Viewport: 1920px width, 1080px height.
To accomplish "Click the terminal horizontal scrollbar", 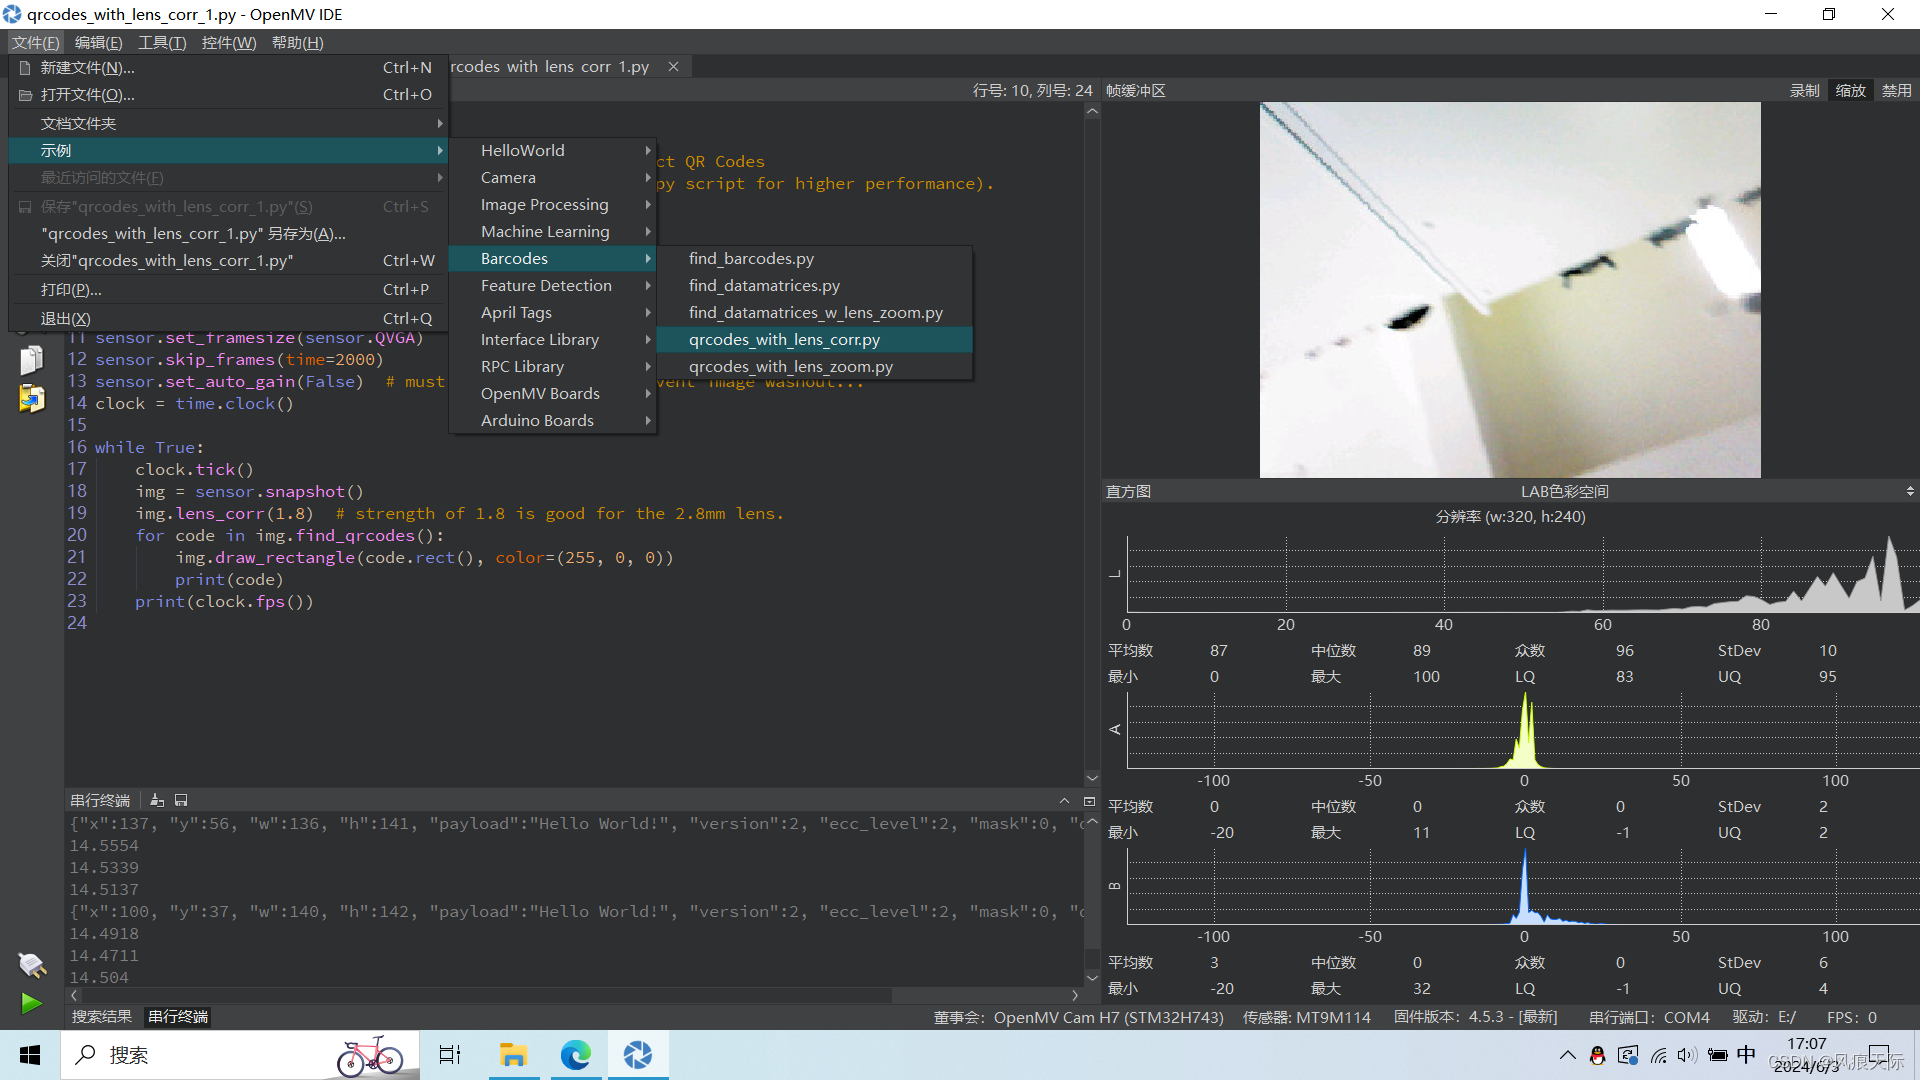I will click(x=480, y=995).
